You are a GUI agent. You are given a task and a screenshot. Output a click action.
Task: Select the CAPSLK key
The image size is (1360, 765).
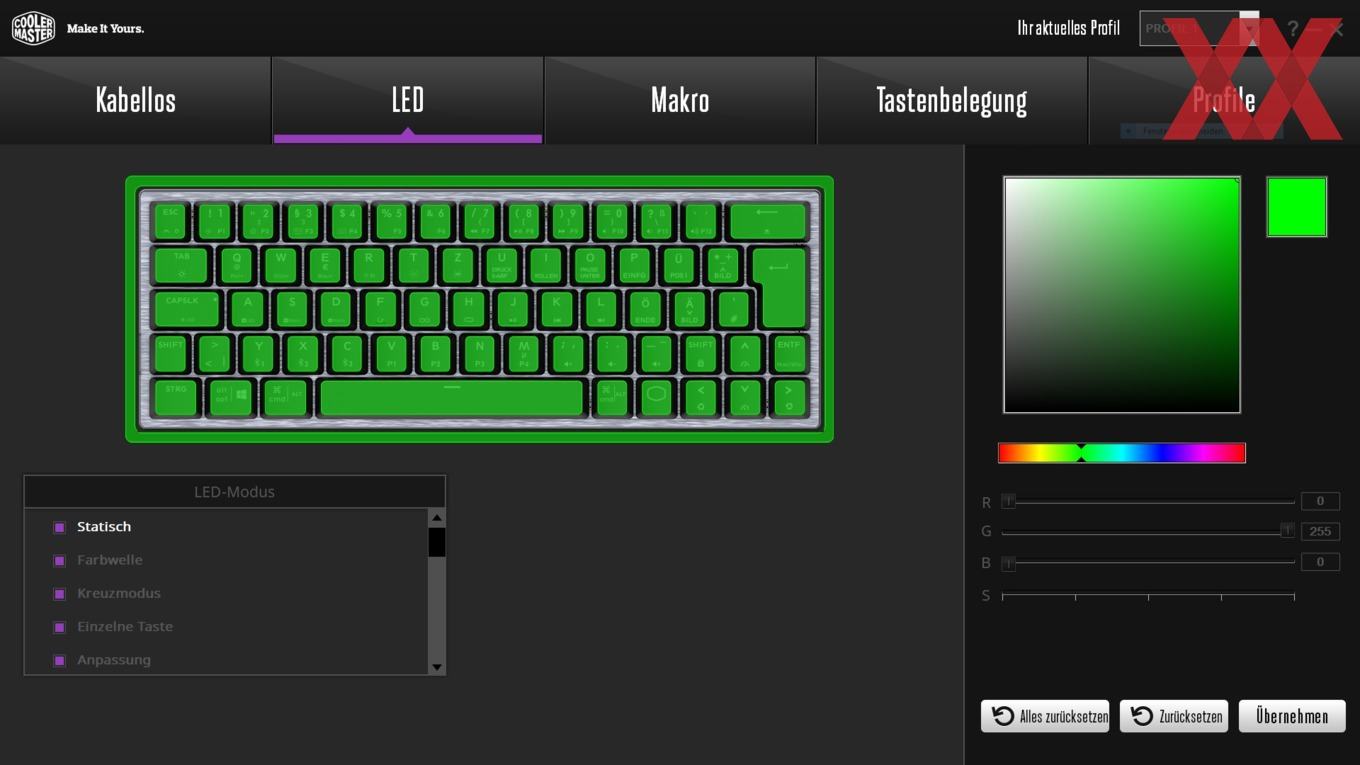186,309
